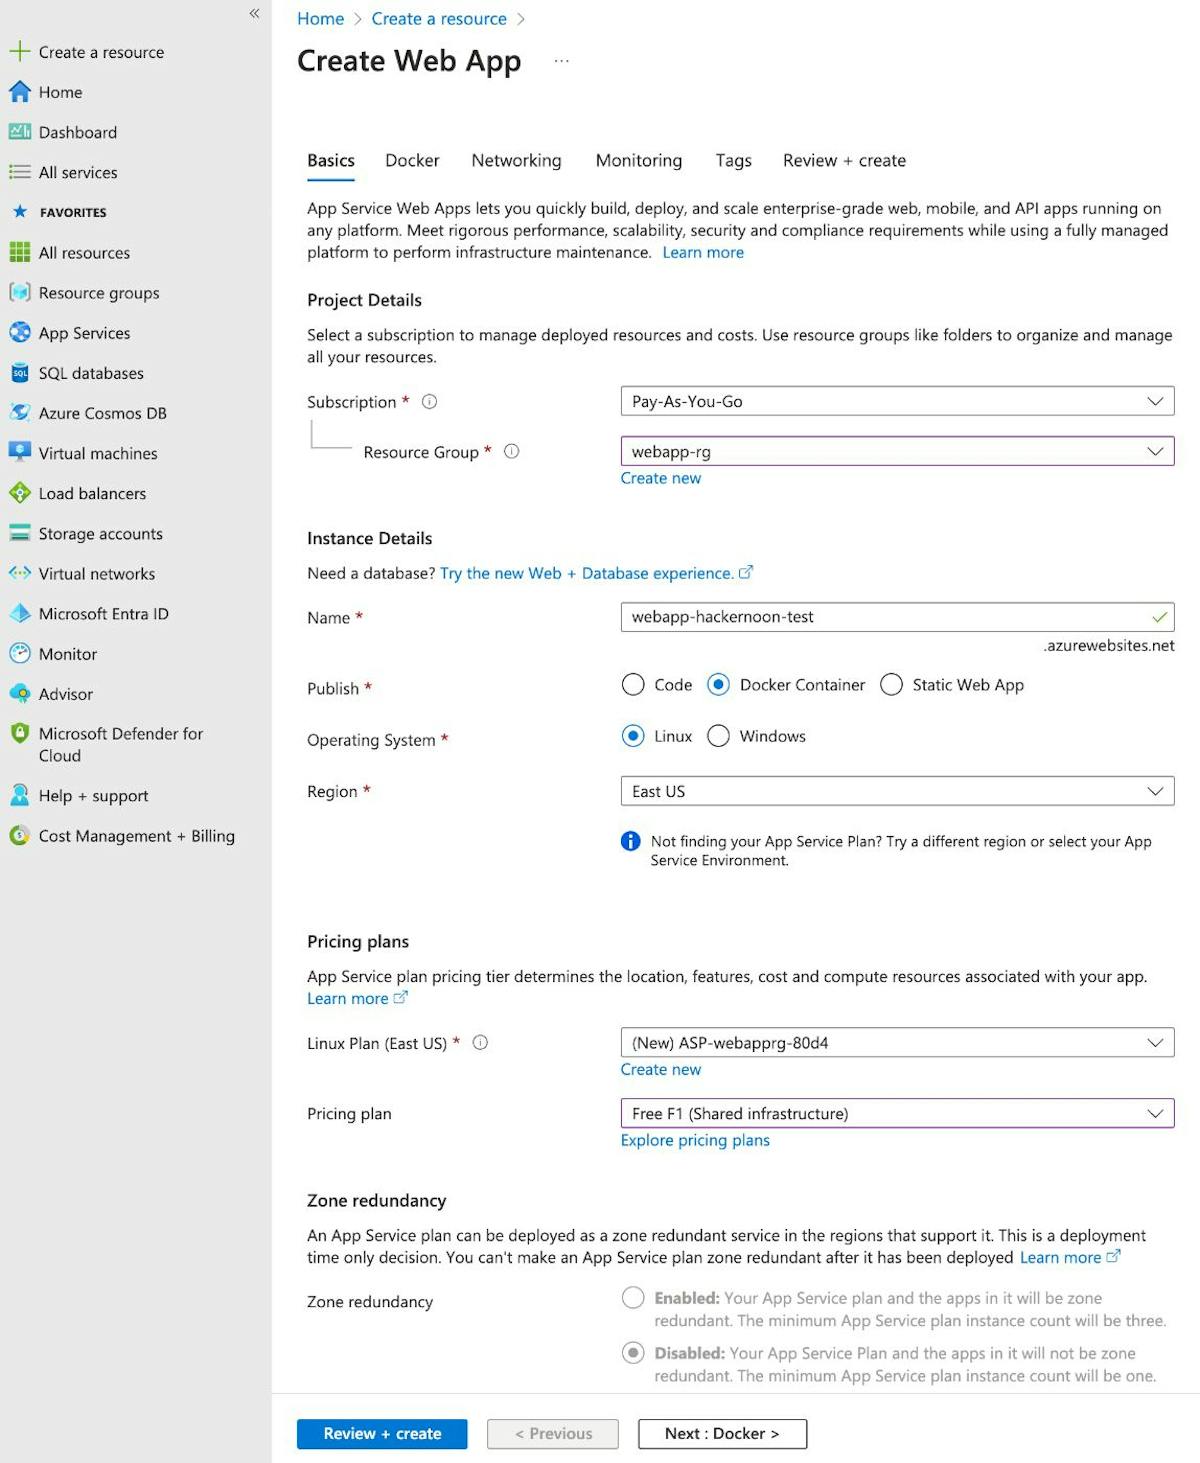Open the Pricing plan dropdown
1200x1463 pixels.
pyautogui.click(x=896, y=1113)
